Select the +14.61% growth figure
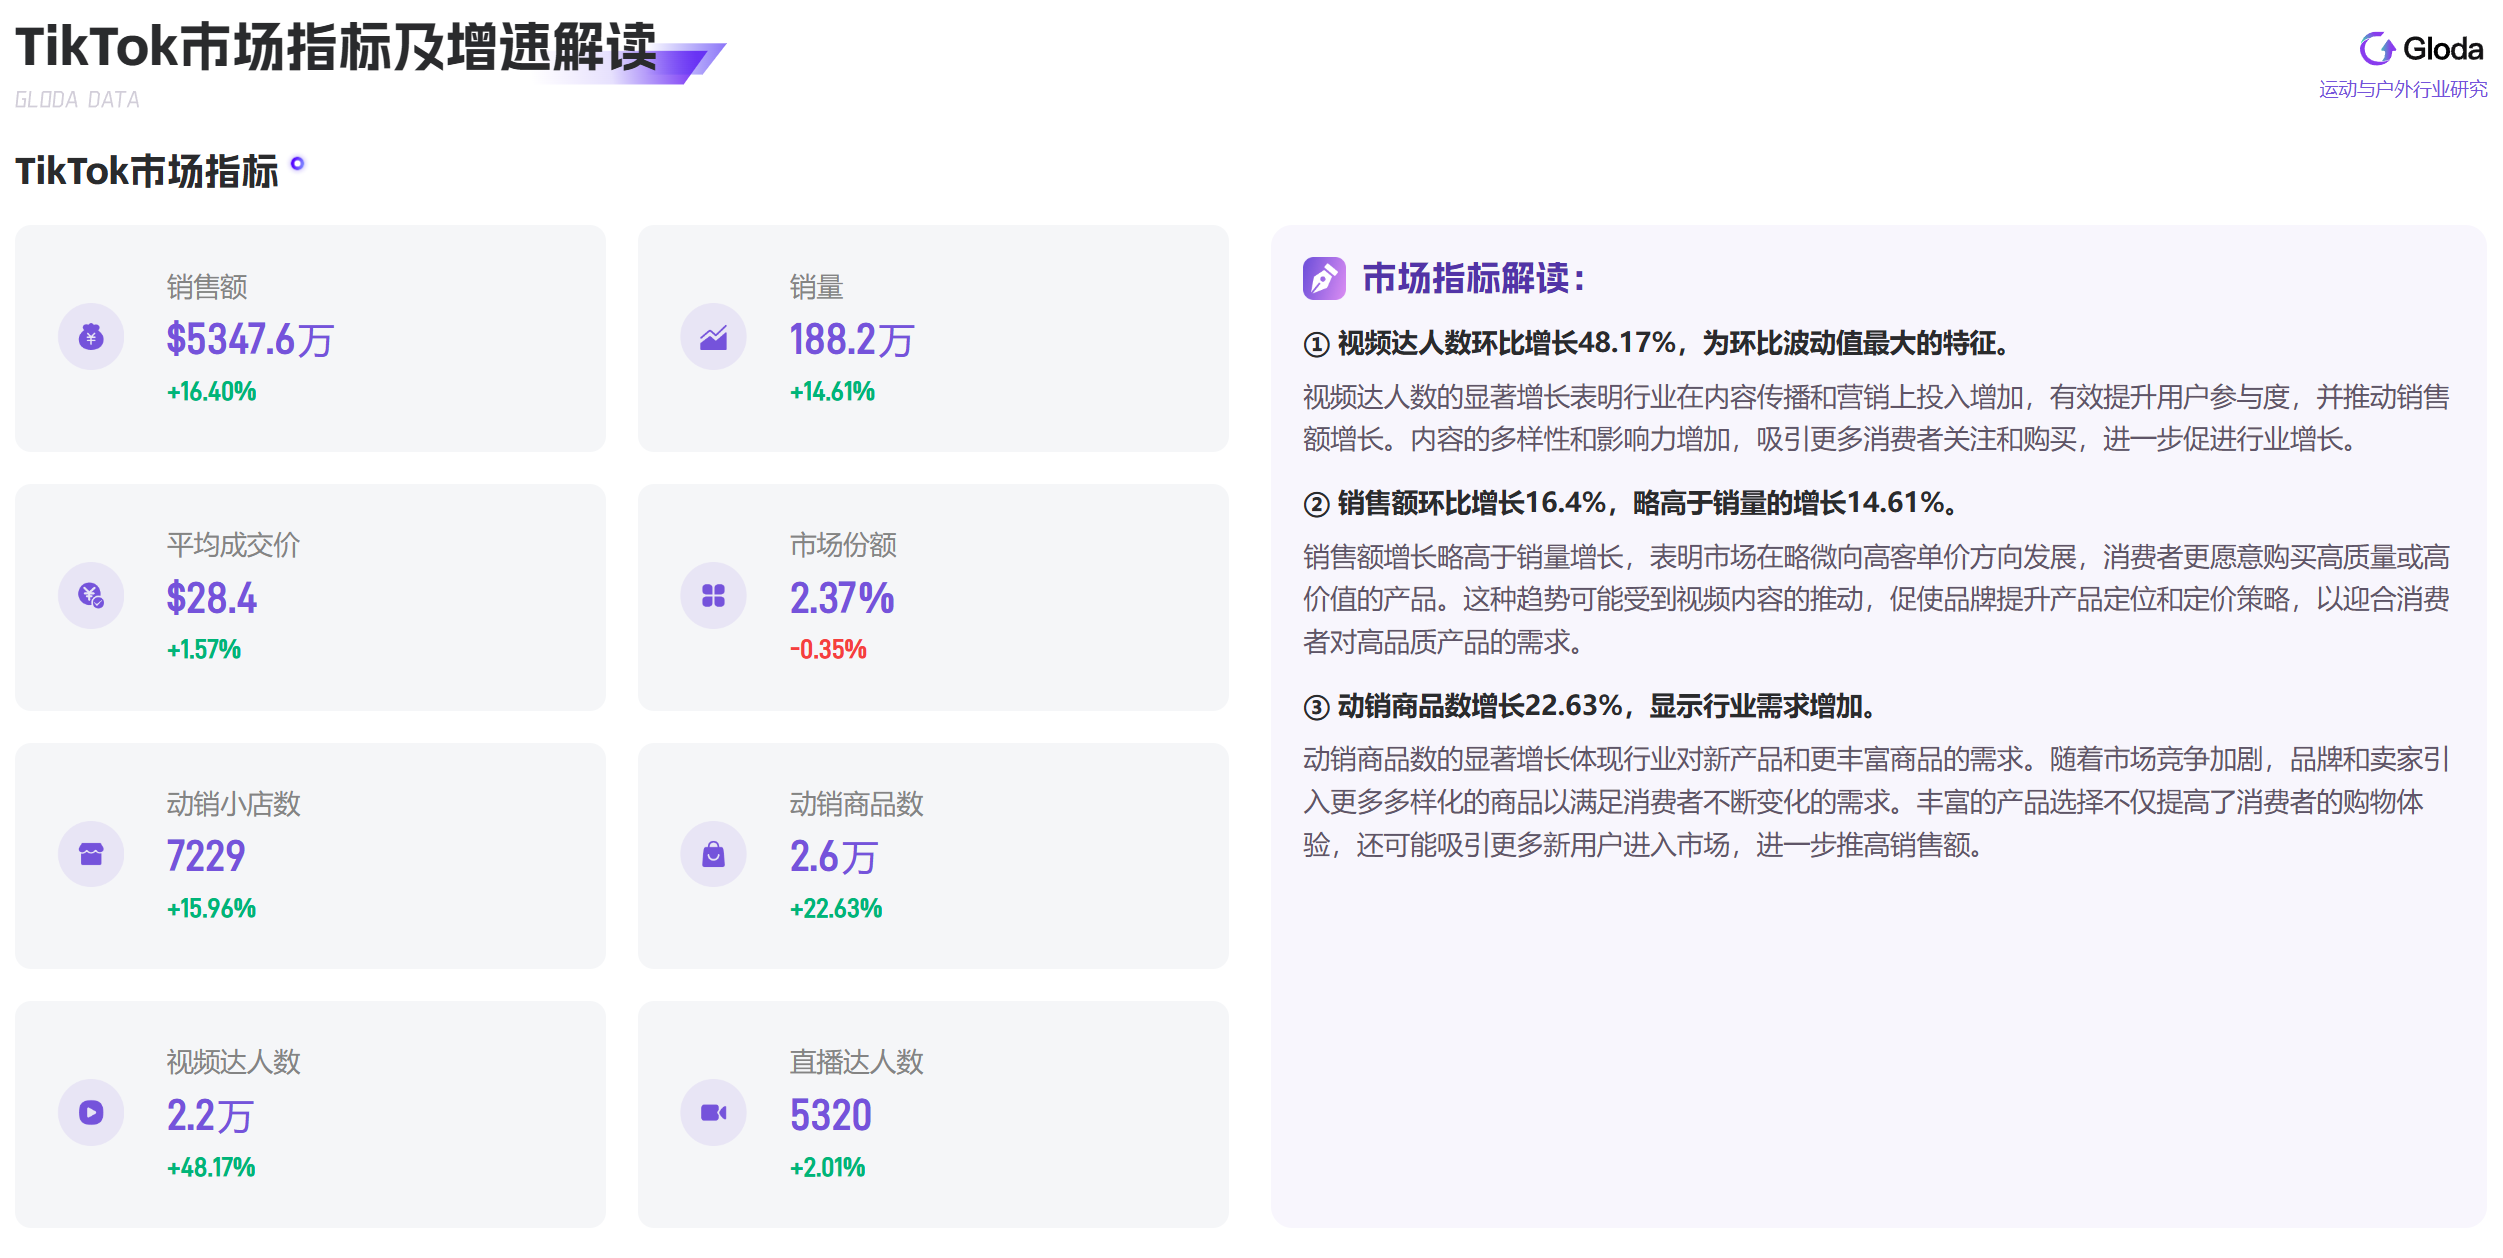The height and width of the screenshot is (1258, 2503). [x=832, y=391]
